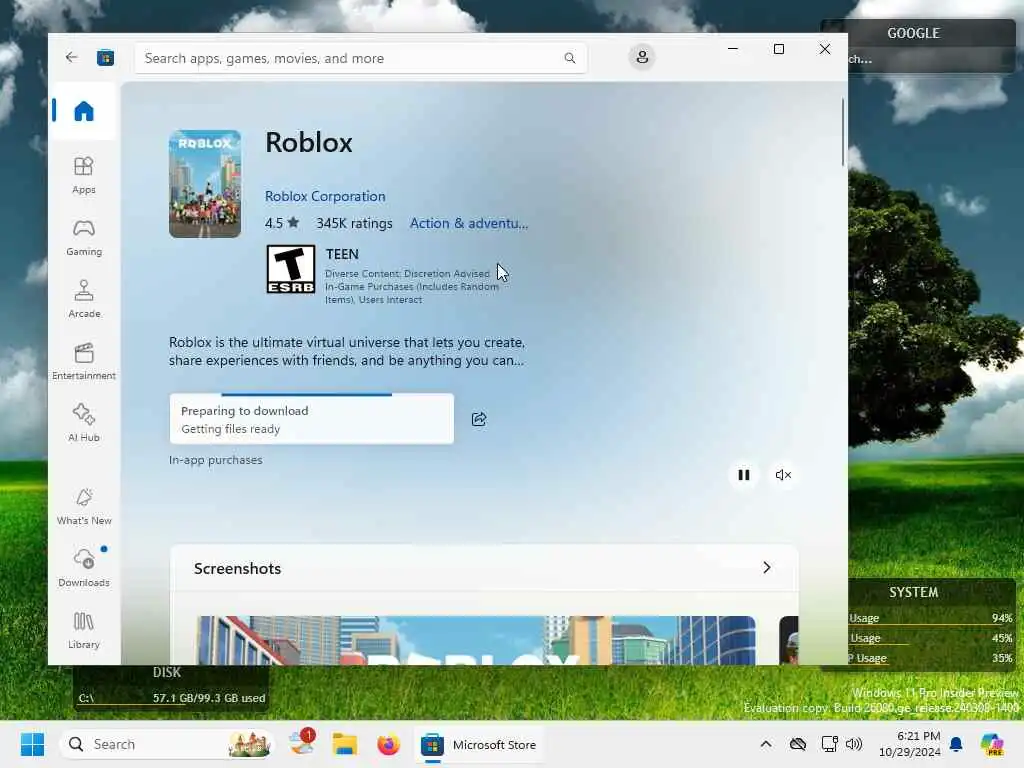The width and height of the screenshot is (1024, 768).
Task: Open the Downloads page
Action: (84, 568)
